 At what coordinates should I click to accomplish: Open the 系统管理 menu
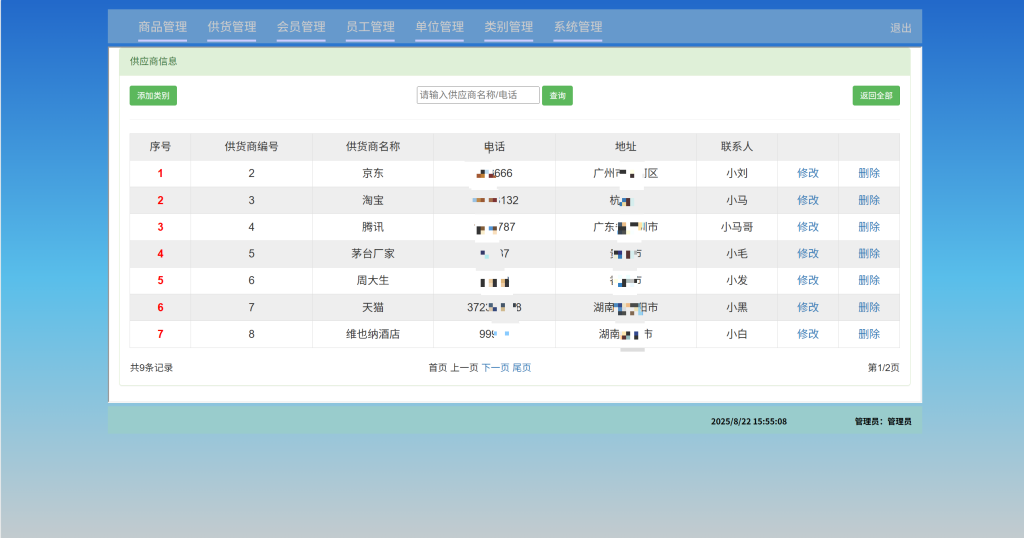[x=578, y=27]
